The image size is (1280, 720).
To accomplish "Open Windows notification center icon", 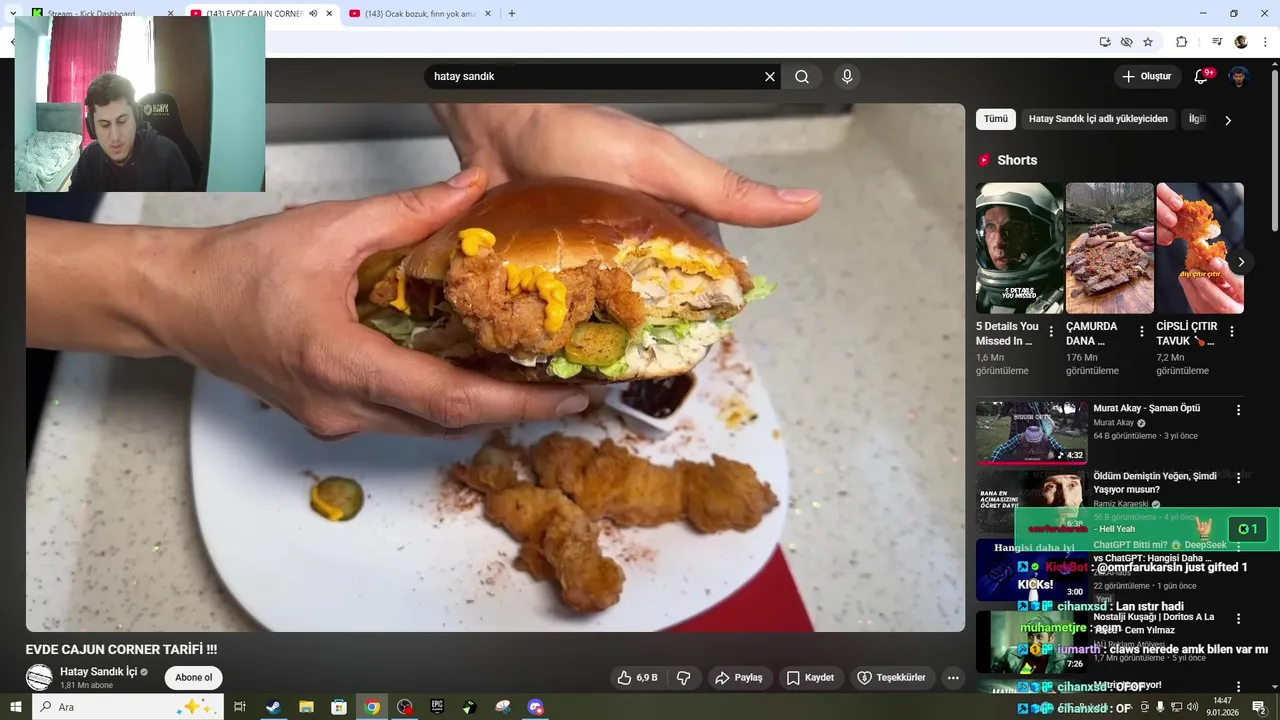I will pyautogui.click(x=1259, y=707).
